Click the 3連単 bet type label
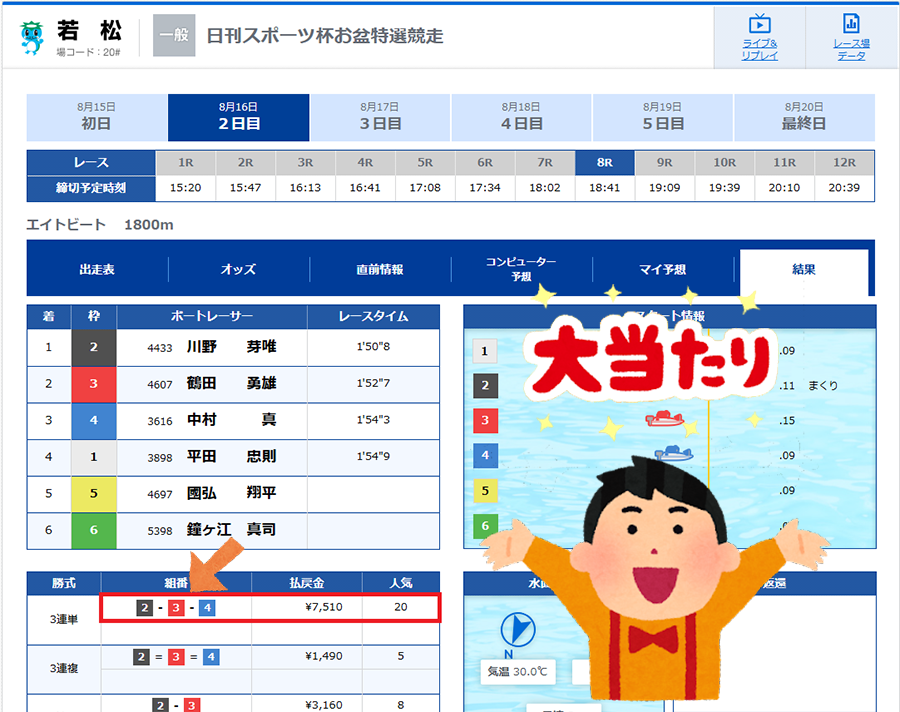The image size is (900, 712). point(64,619)
